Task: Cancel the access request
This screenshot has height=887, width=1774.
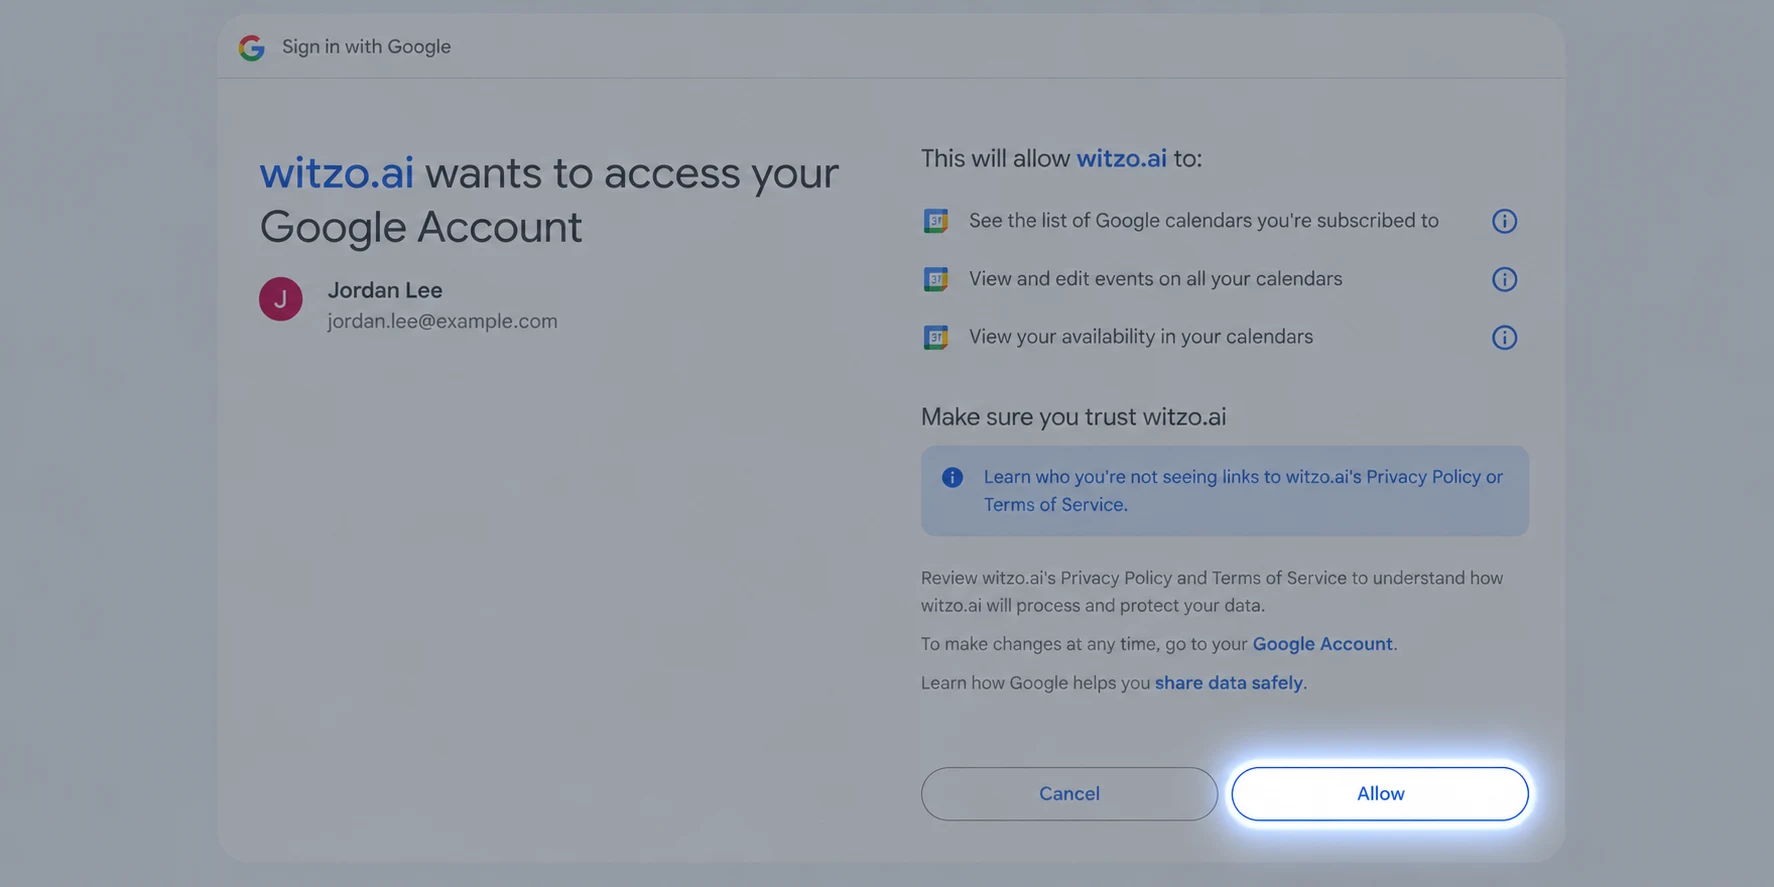Action: [x=1069, y=794]
